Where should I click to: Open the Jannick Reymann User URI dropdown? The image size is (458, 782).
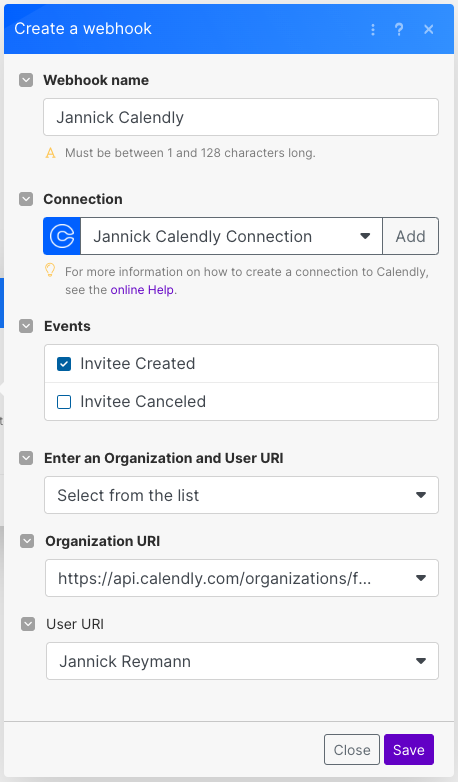(242, 661)
